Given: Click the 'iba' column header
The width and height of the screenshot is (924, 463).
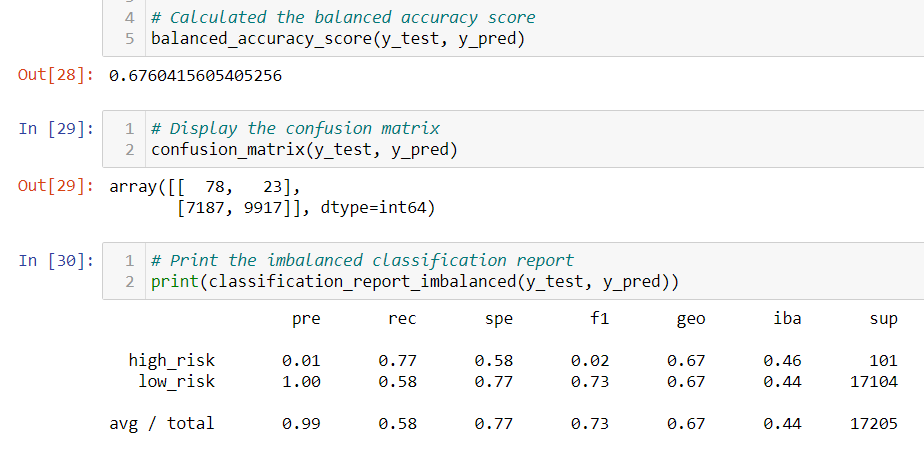Looking at the screenshot, I should (x=787, y=319).
